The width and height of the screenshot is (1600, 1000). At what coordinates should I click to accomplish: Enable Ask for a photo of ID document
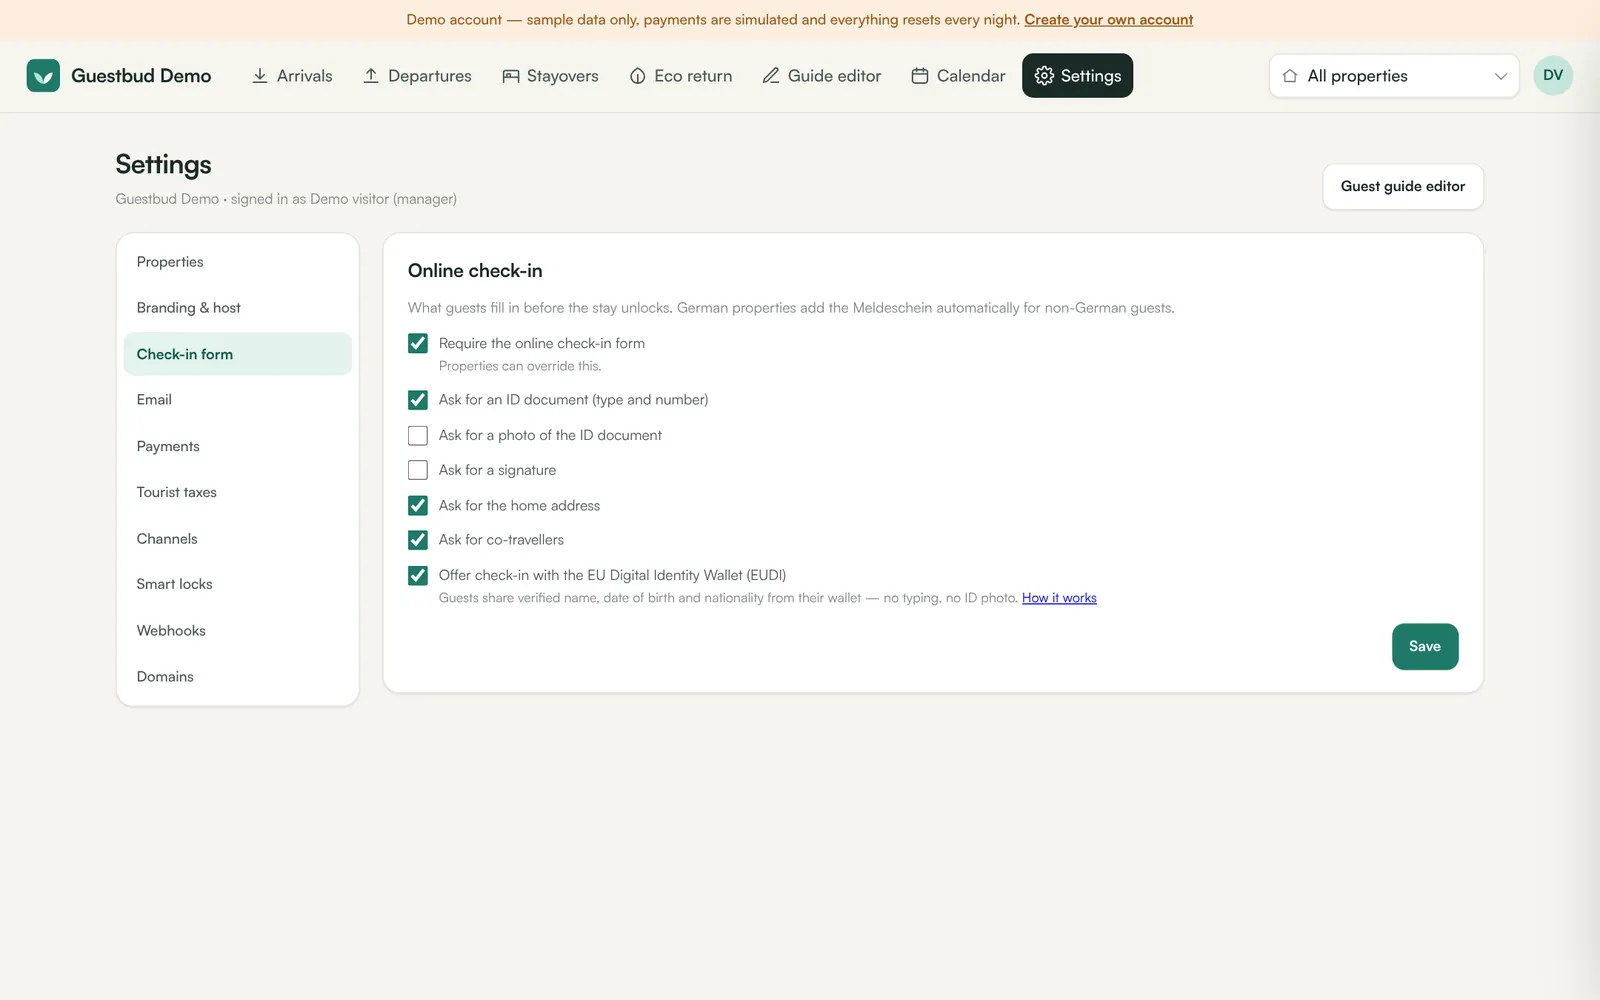coord(418,435)
